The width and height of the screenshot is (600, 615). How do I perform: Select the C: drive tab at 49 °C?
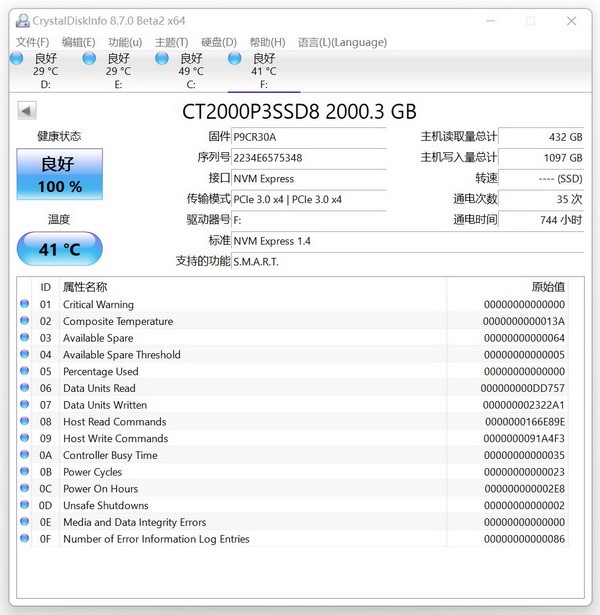point(191,71)
